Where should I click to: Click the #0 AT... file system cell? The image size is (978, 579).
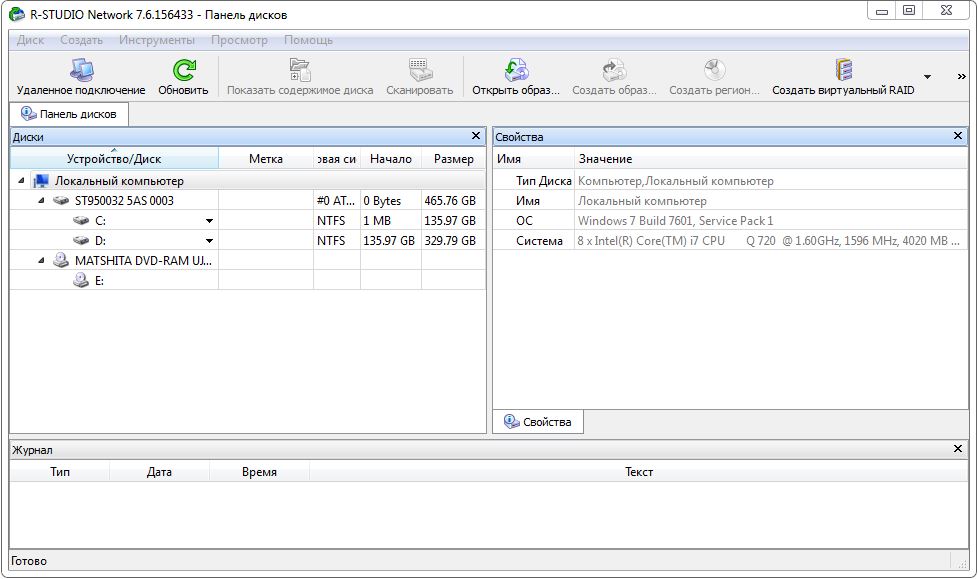click(336, 201)
